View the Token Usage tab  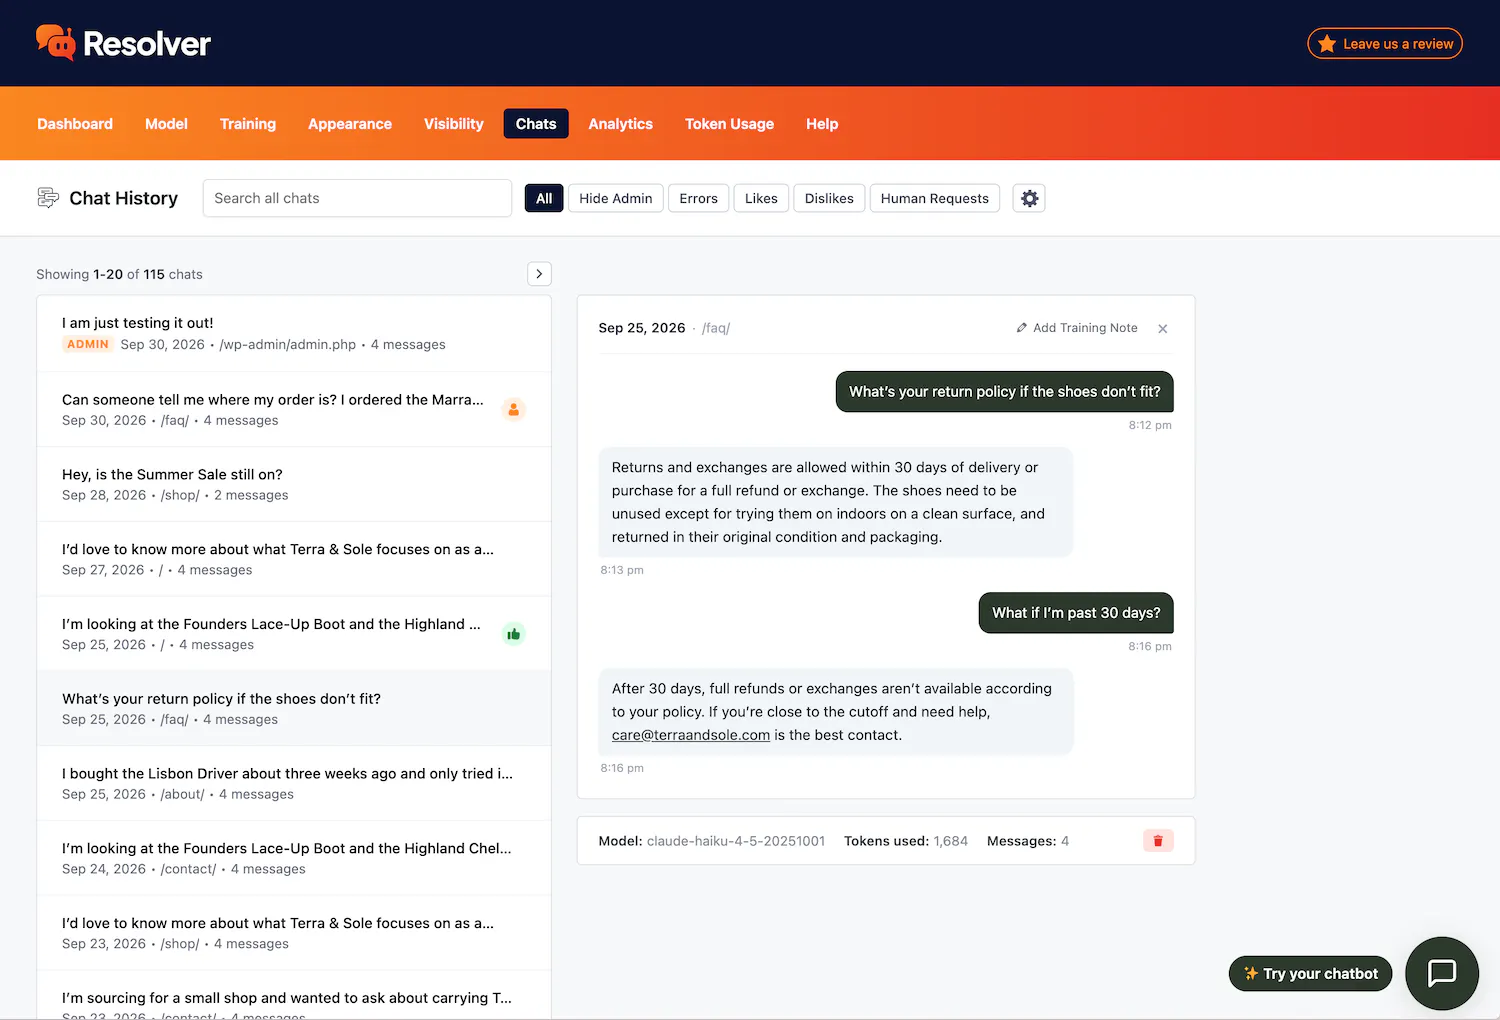click(729, 124)
